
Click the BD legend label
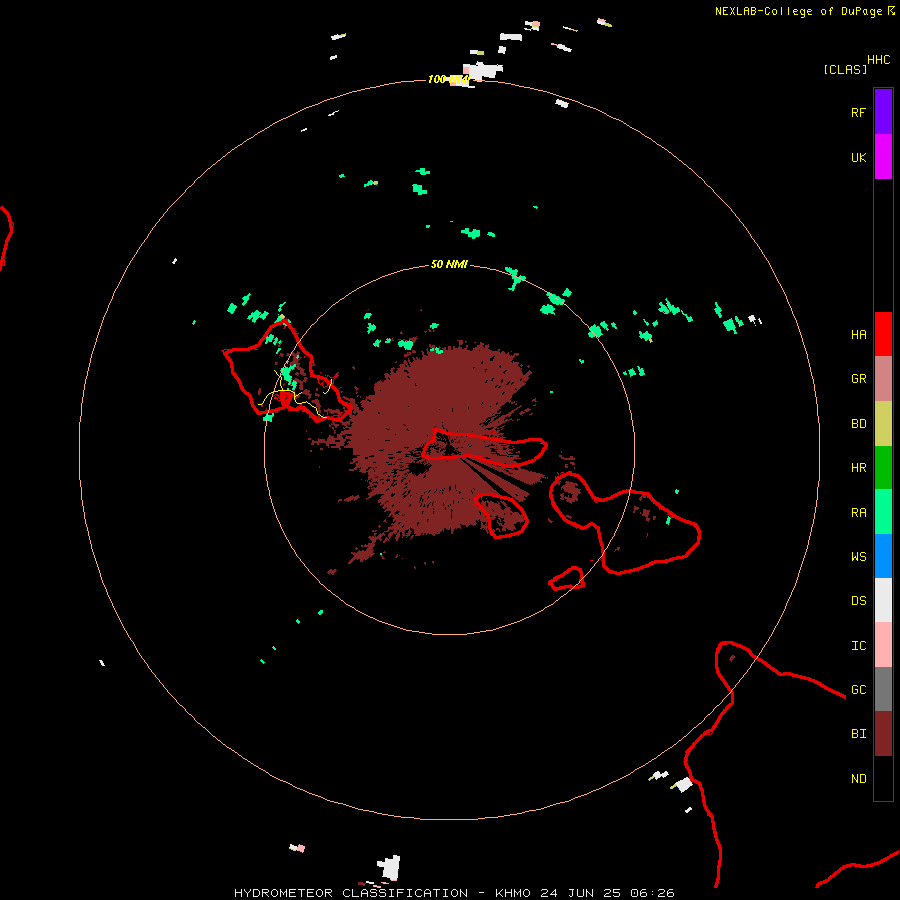coord(858,424)
